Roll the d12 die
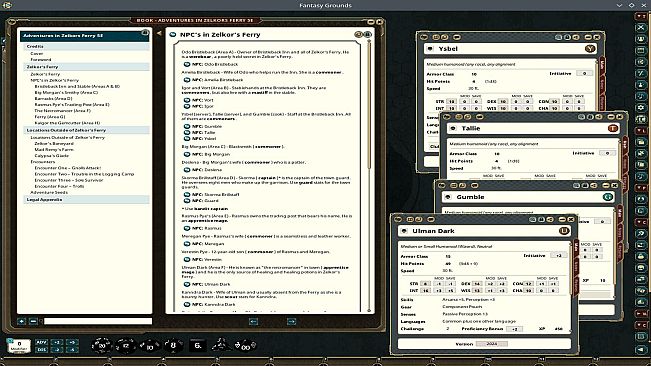The width and height of the screenshot is (651, 366). coord(126,345)
